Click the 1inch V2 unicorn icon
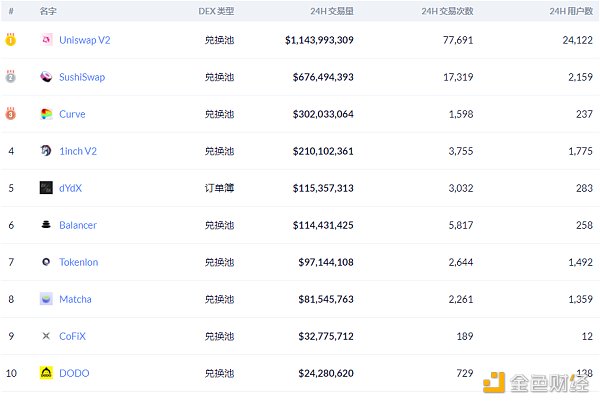 (46, 151)
